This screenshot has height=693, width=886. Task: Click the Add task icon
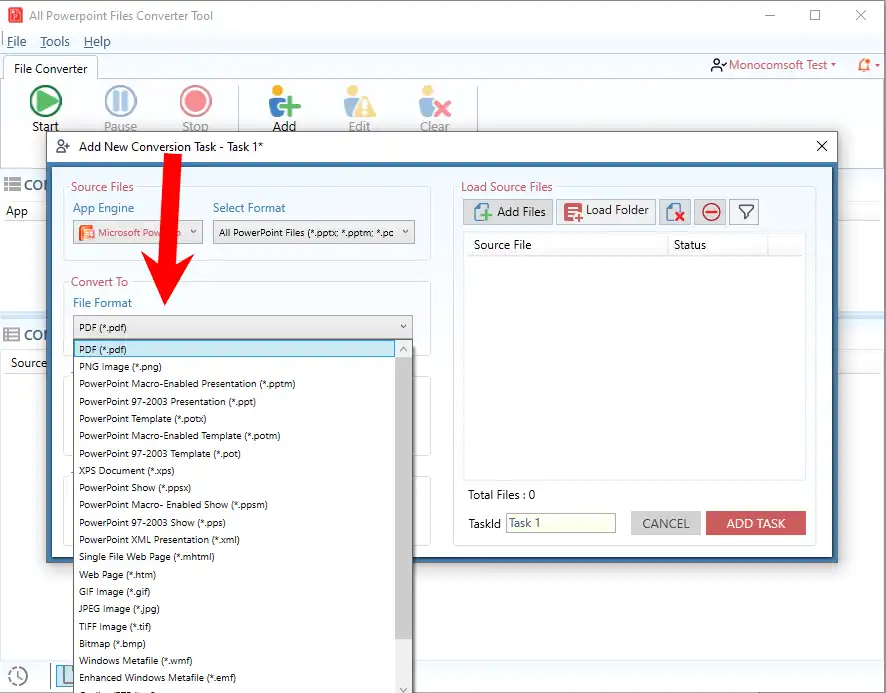pyautogui.click(x=284, y=102)
